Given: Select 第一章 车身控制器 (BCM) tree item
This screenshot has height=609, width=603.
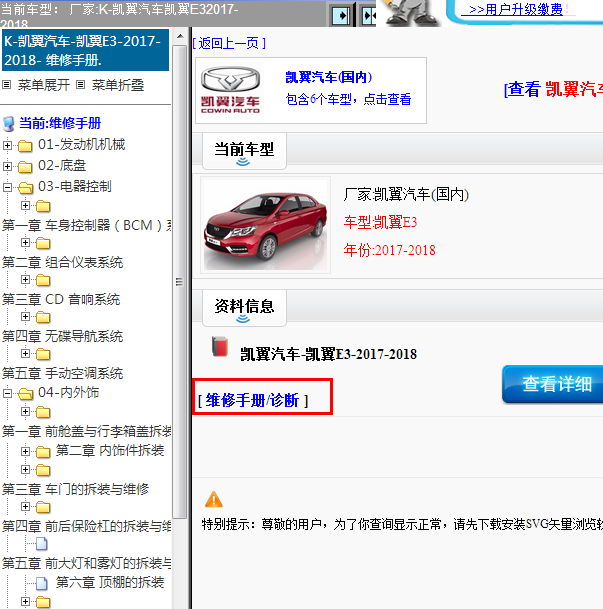Looking at the screenshot, I should coord(87,225).
